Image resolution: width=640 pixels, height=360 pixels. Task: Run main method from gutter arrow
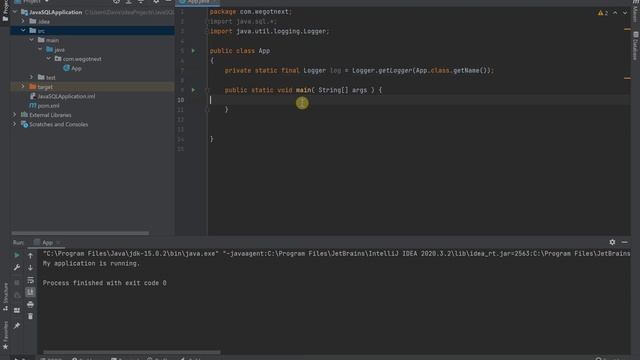(x=193, y=90)
